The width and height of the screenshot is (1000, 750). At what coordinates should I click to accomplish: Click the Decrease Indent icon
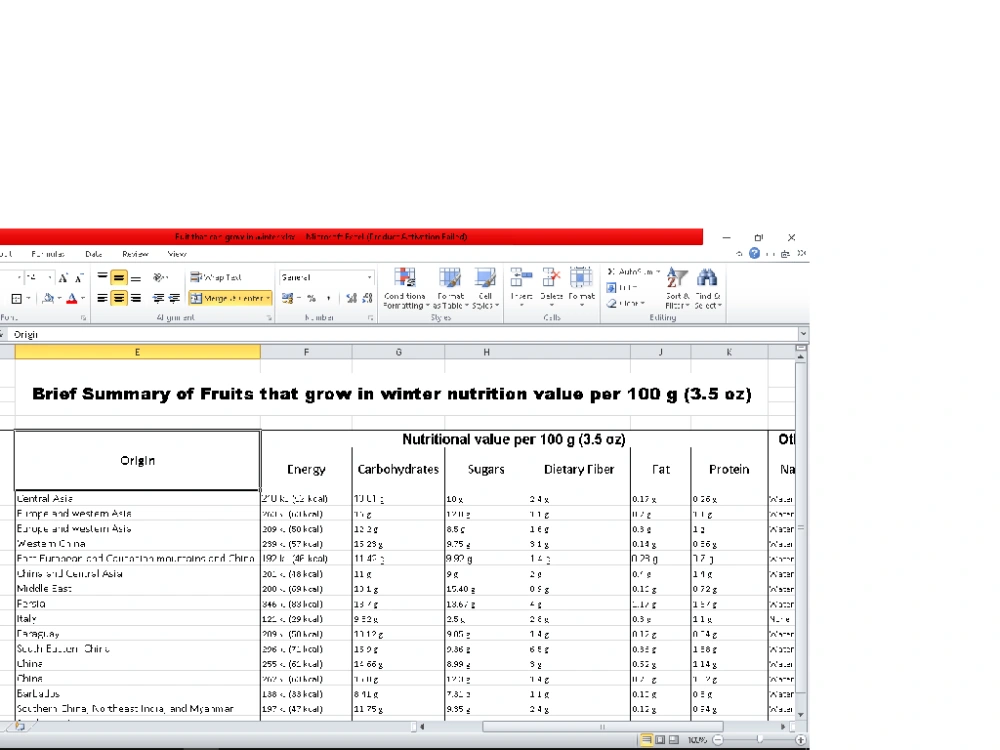(158, 298)
